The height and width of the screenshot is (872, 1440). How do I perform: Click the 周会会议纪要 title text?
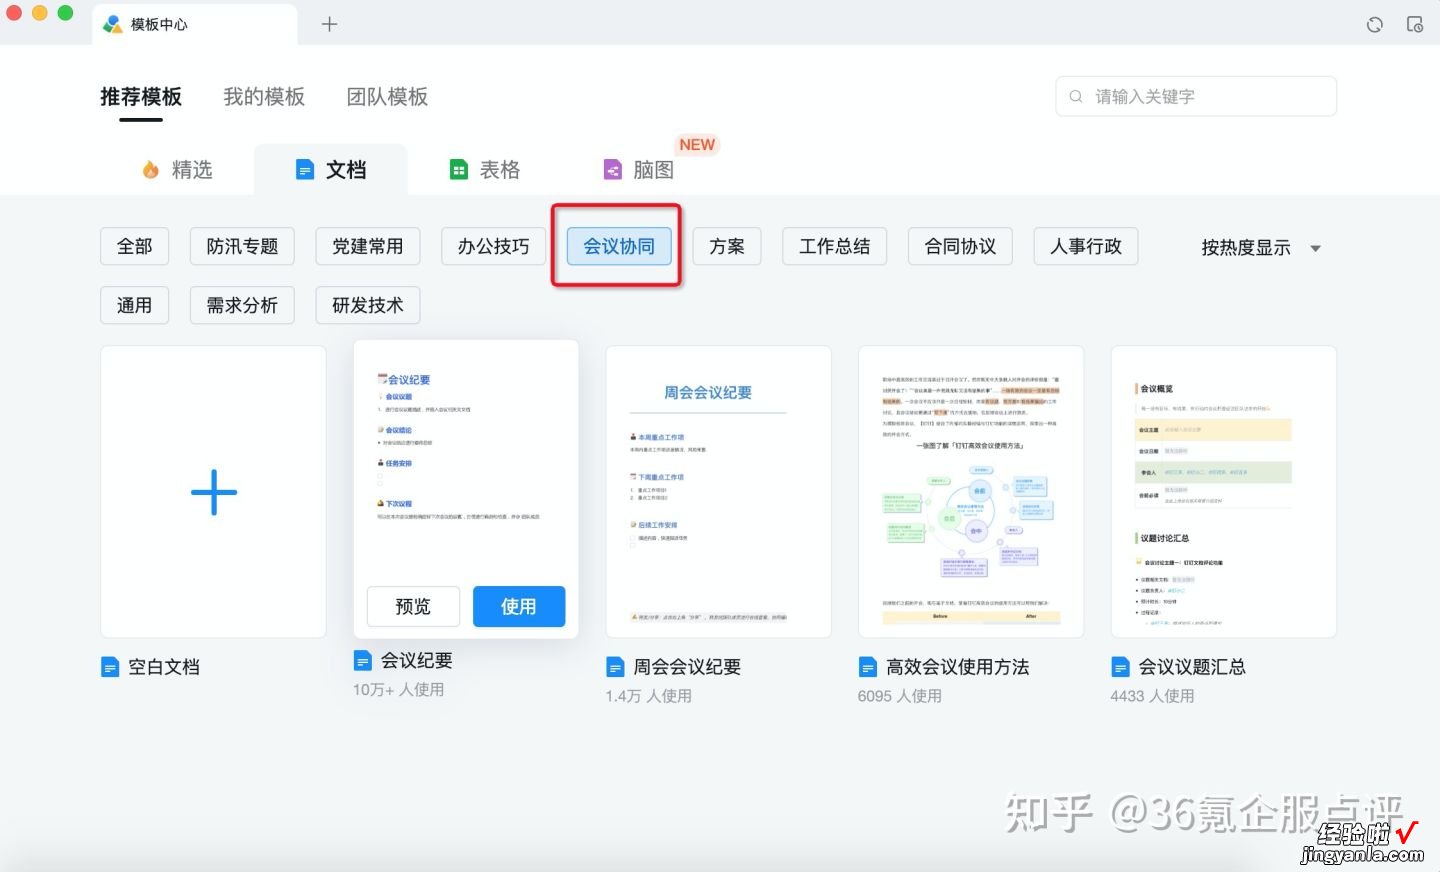[687, 667]
